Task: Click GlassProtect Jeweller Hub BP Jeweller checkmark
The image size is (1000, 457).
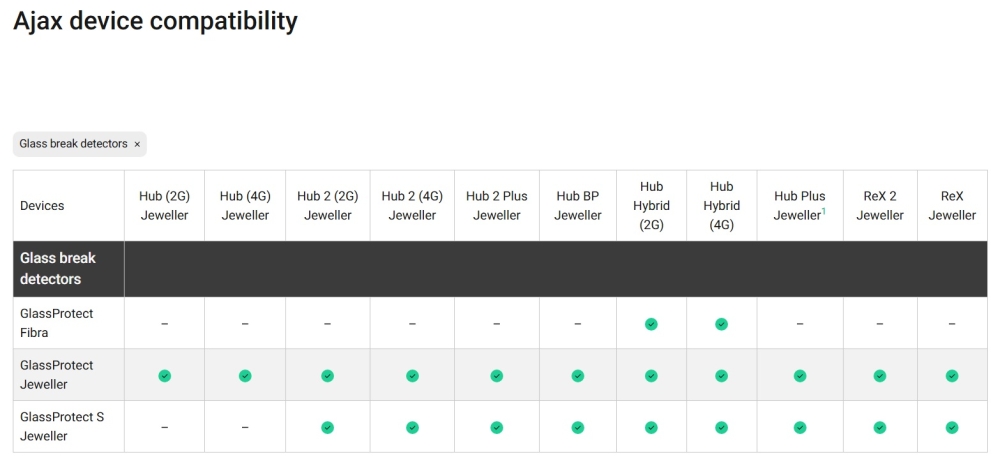Action: pyautogui.click(x=577, y=376)
